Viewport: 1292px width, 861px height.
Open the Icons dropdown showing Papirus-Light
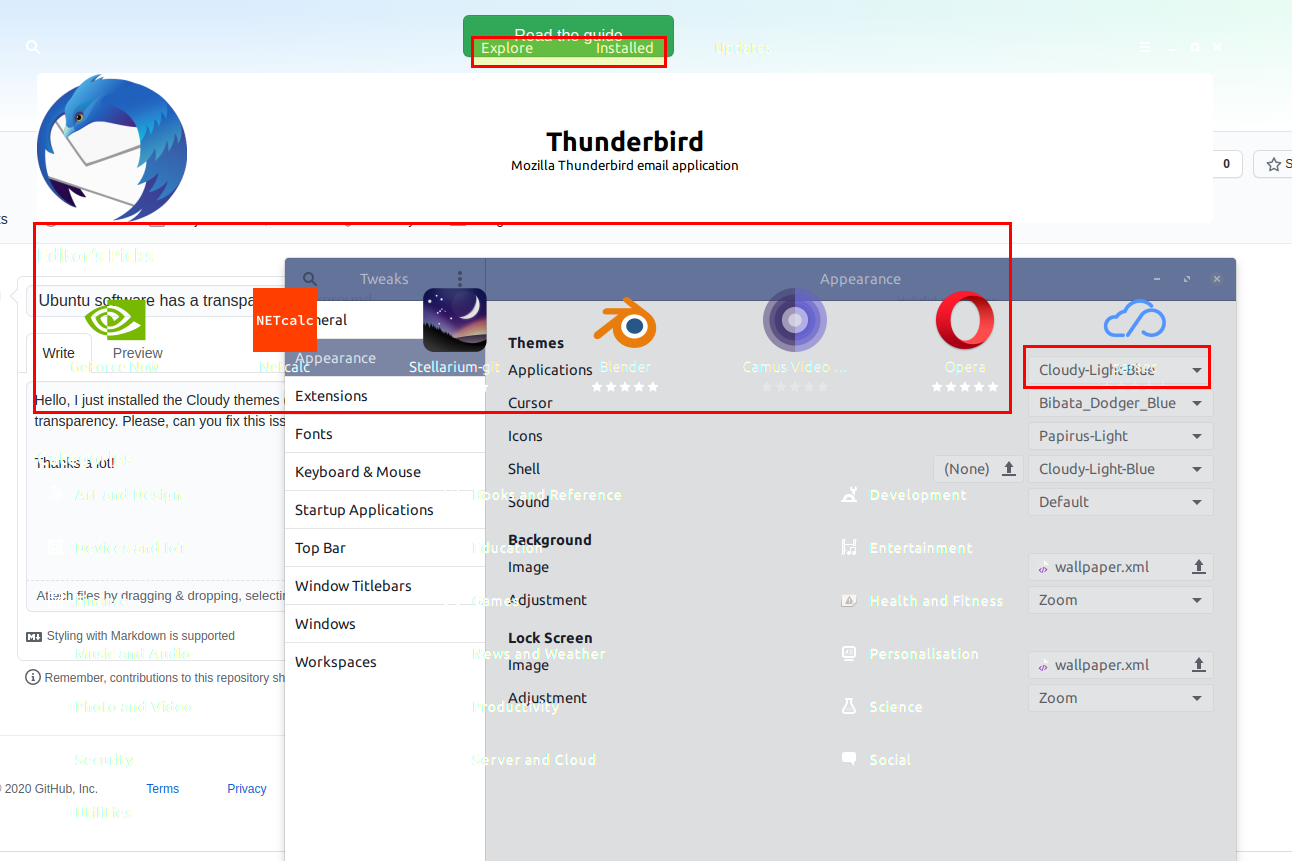(1120, 436)
